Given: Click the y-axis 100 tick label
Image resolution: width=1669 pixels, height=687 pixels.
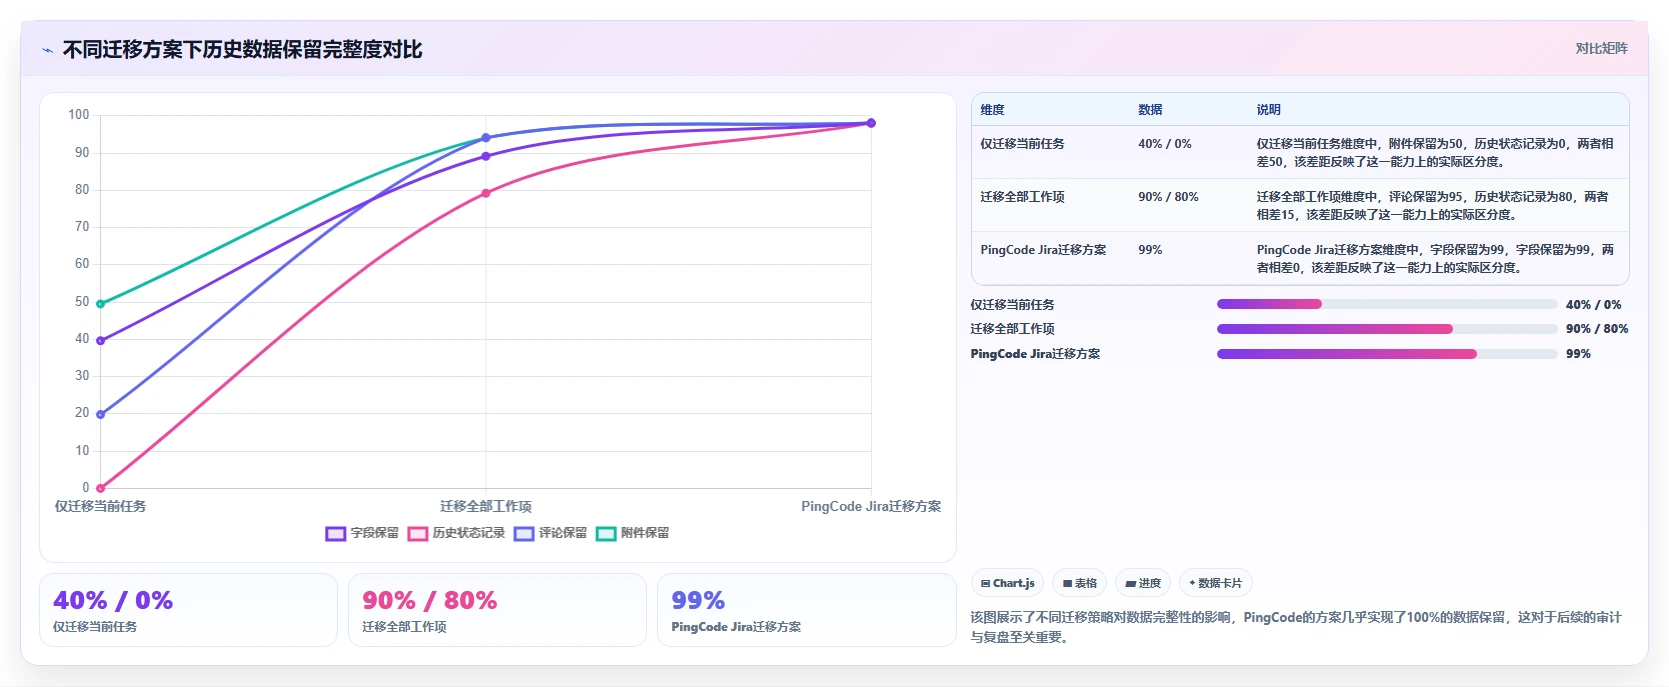Looking at the screenshot, I should tap(79, 115).
